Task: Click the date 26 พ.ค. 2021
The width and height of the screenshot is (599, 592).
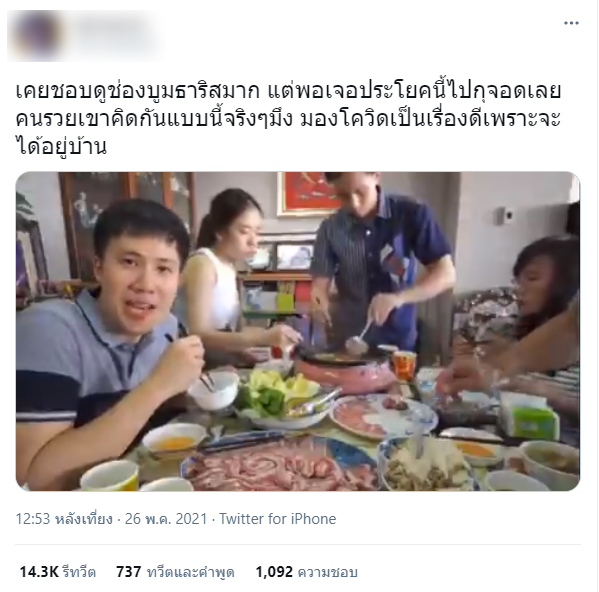Action: pyautogui.click(x=166, y=519)
